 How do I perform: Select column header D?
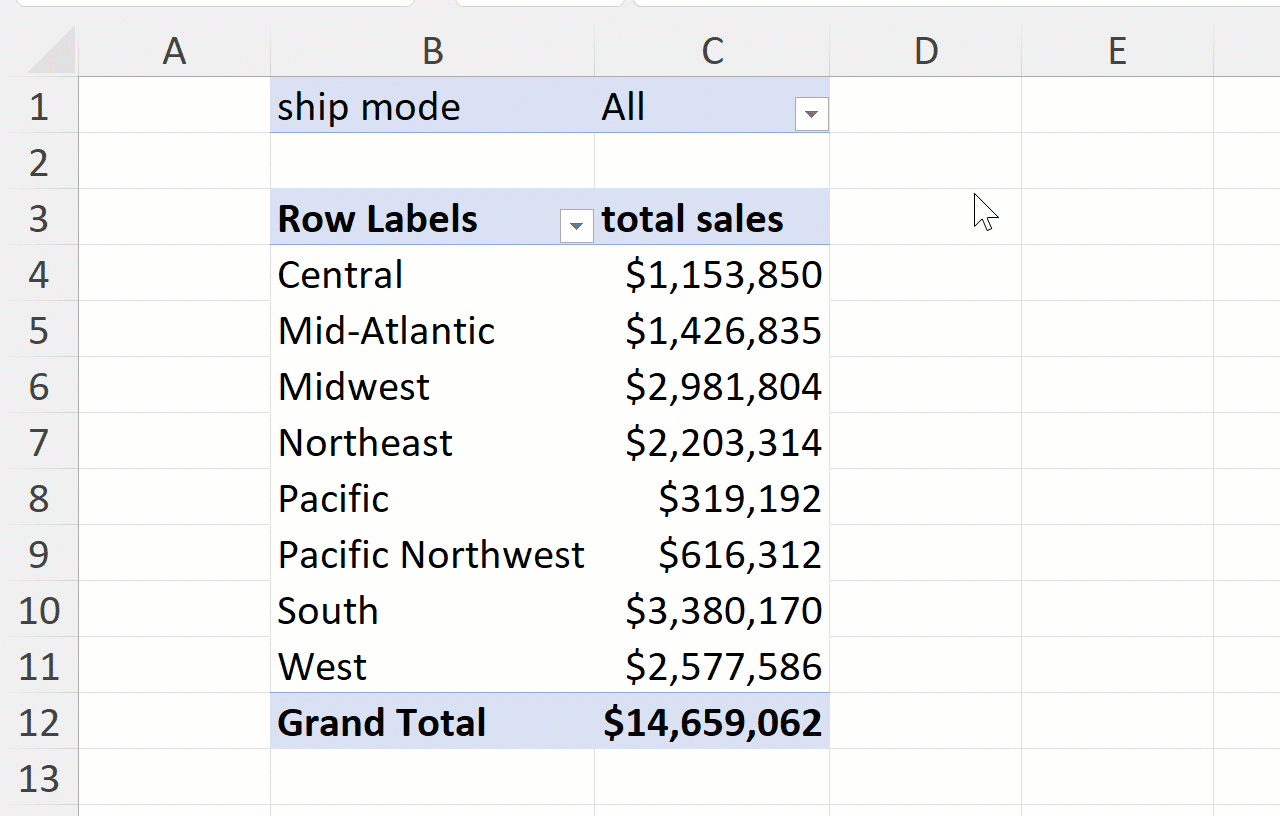point(925,50)
